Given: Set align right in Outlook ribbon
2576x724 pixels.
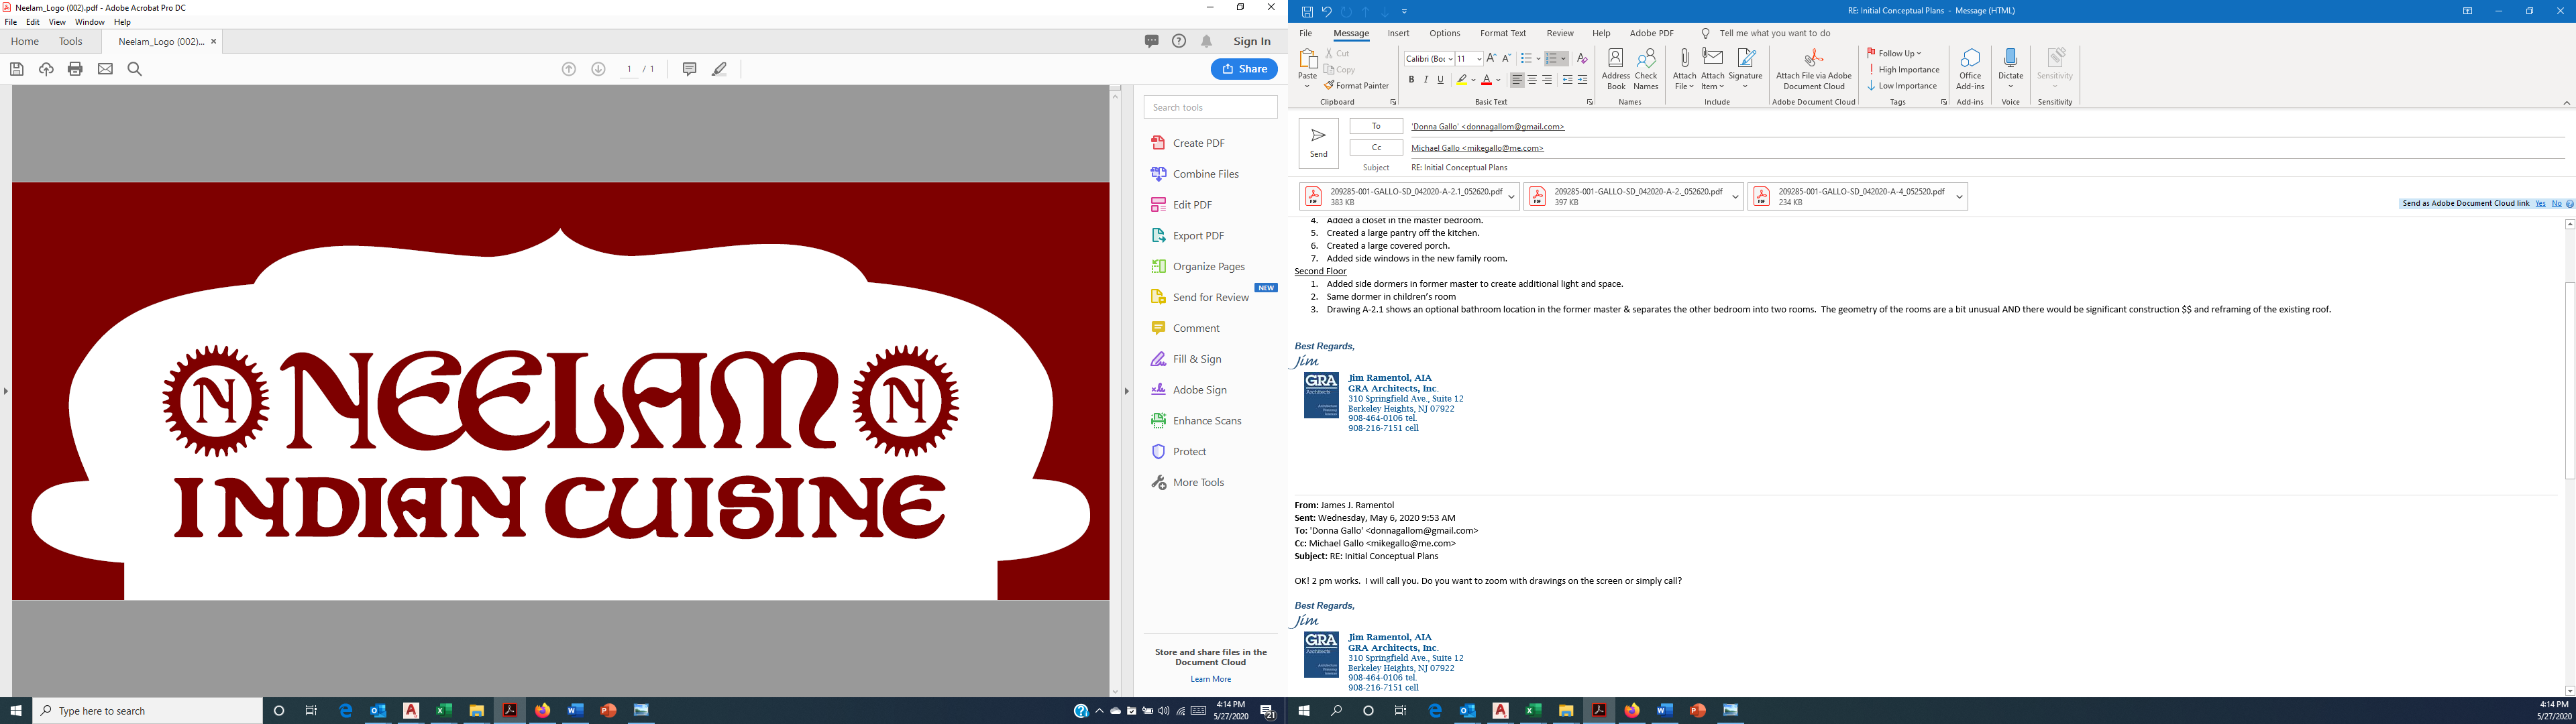Looking at the screenshot, I should (1547, 80).
